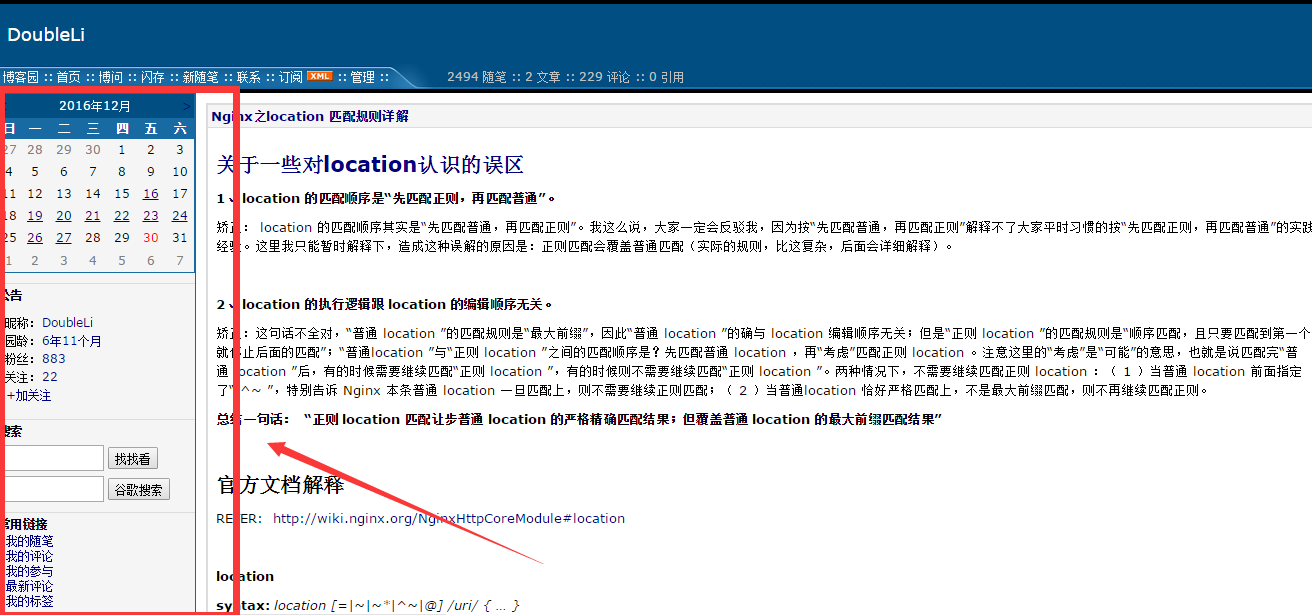This screenshot has height=615, width=1312.
Task: Click calendar header 2016年12月
Action: tap(95, 106)
